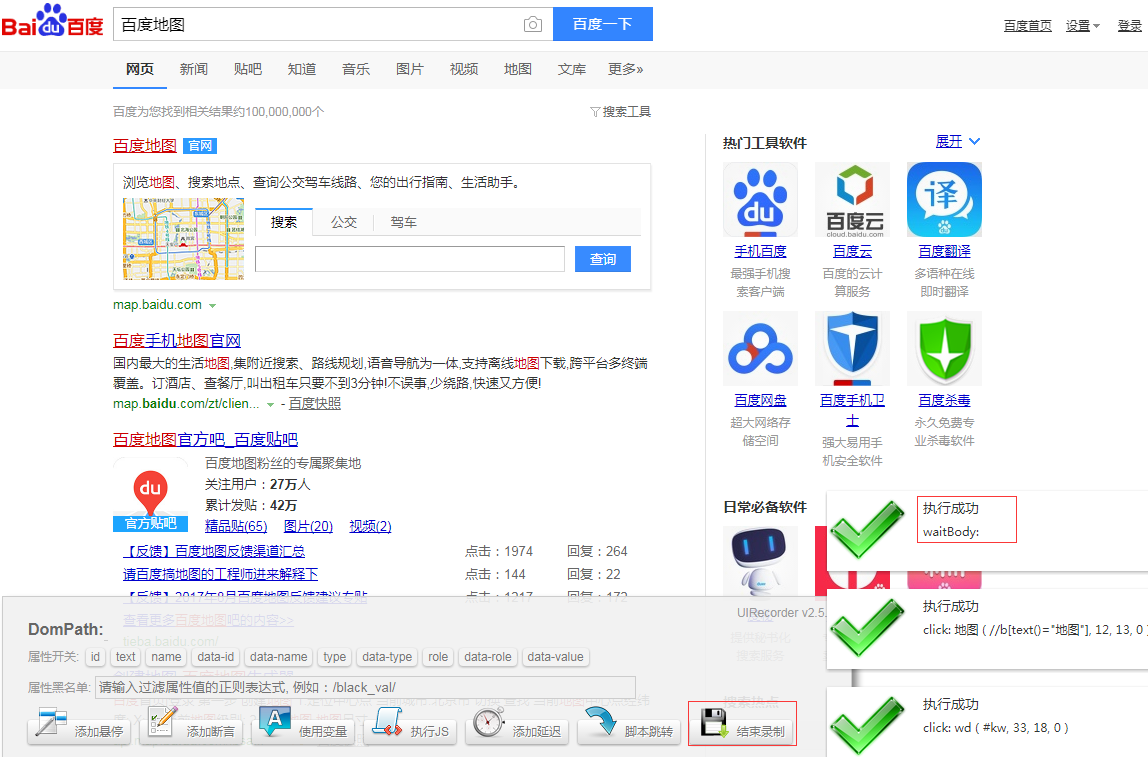Click the 登录 link
The width and height of the screenshot is (1148, 757).
point(1130,26)
